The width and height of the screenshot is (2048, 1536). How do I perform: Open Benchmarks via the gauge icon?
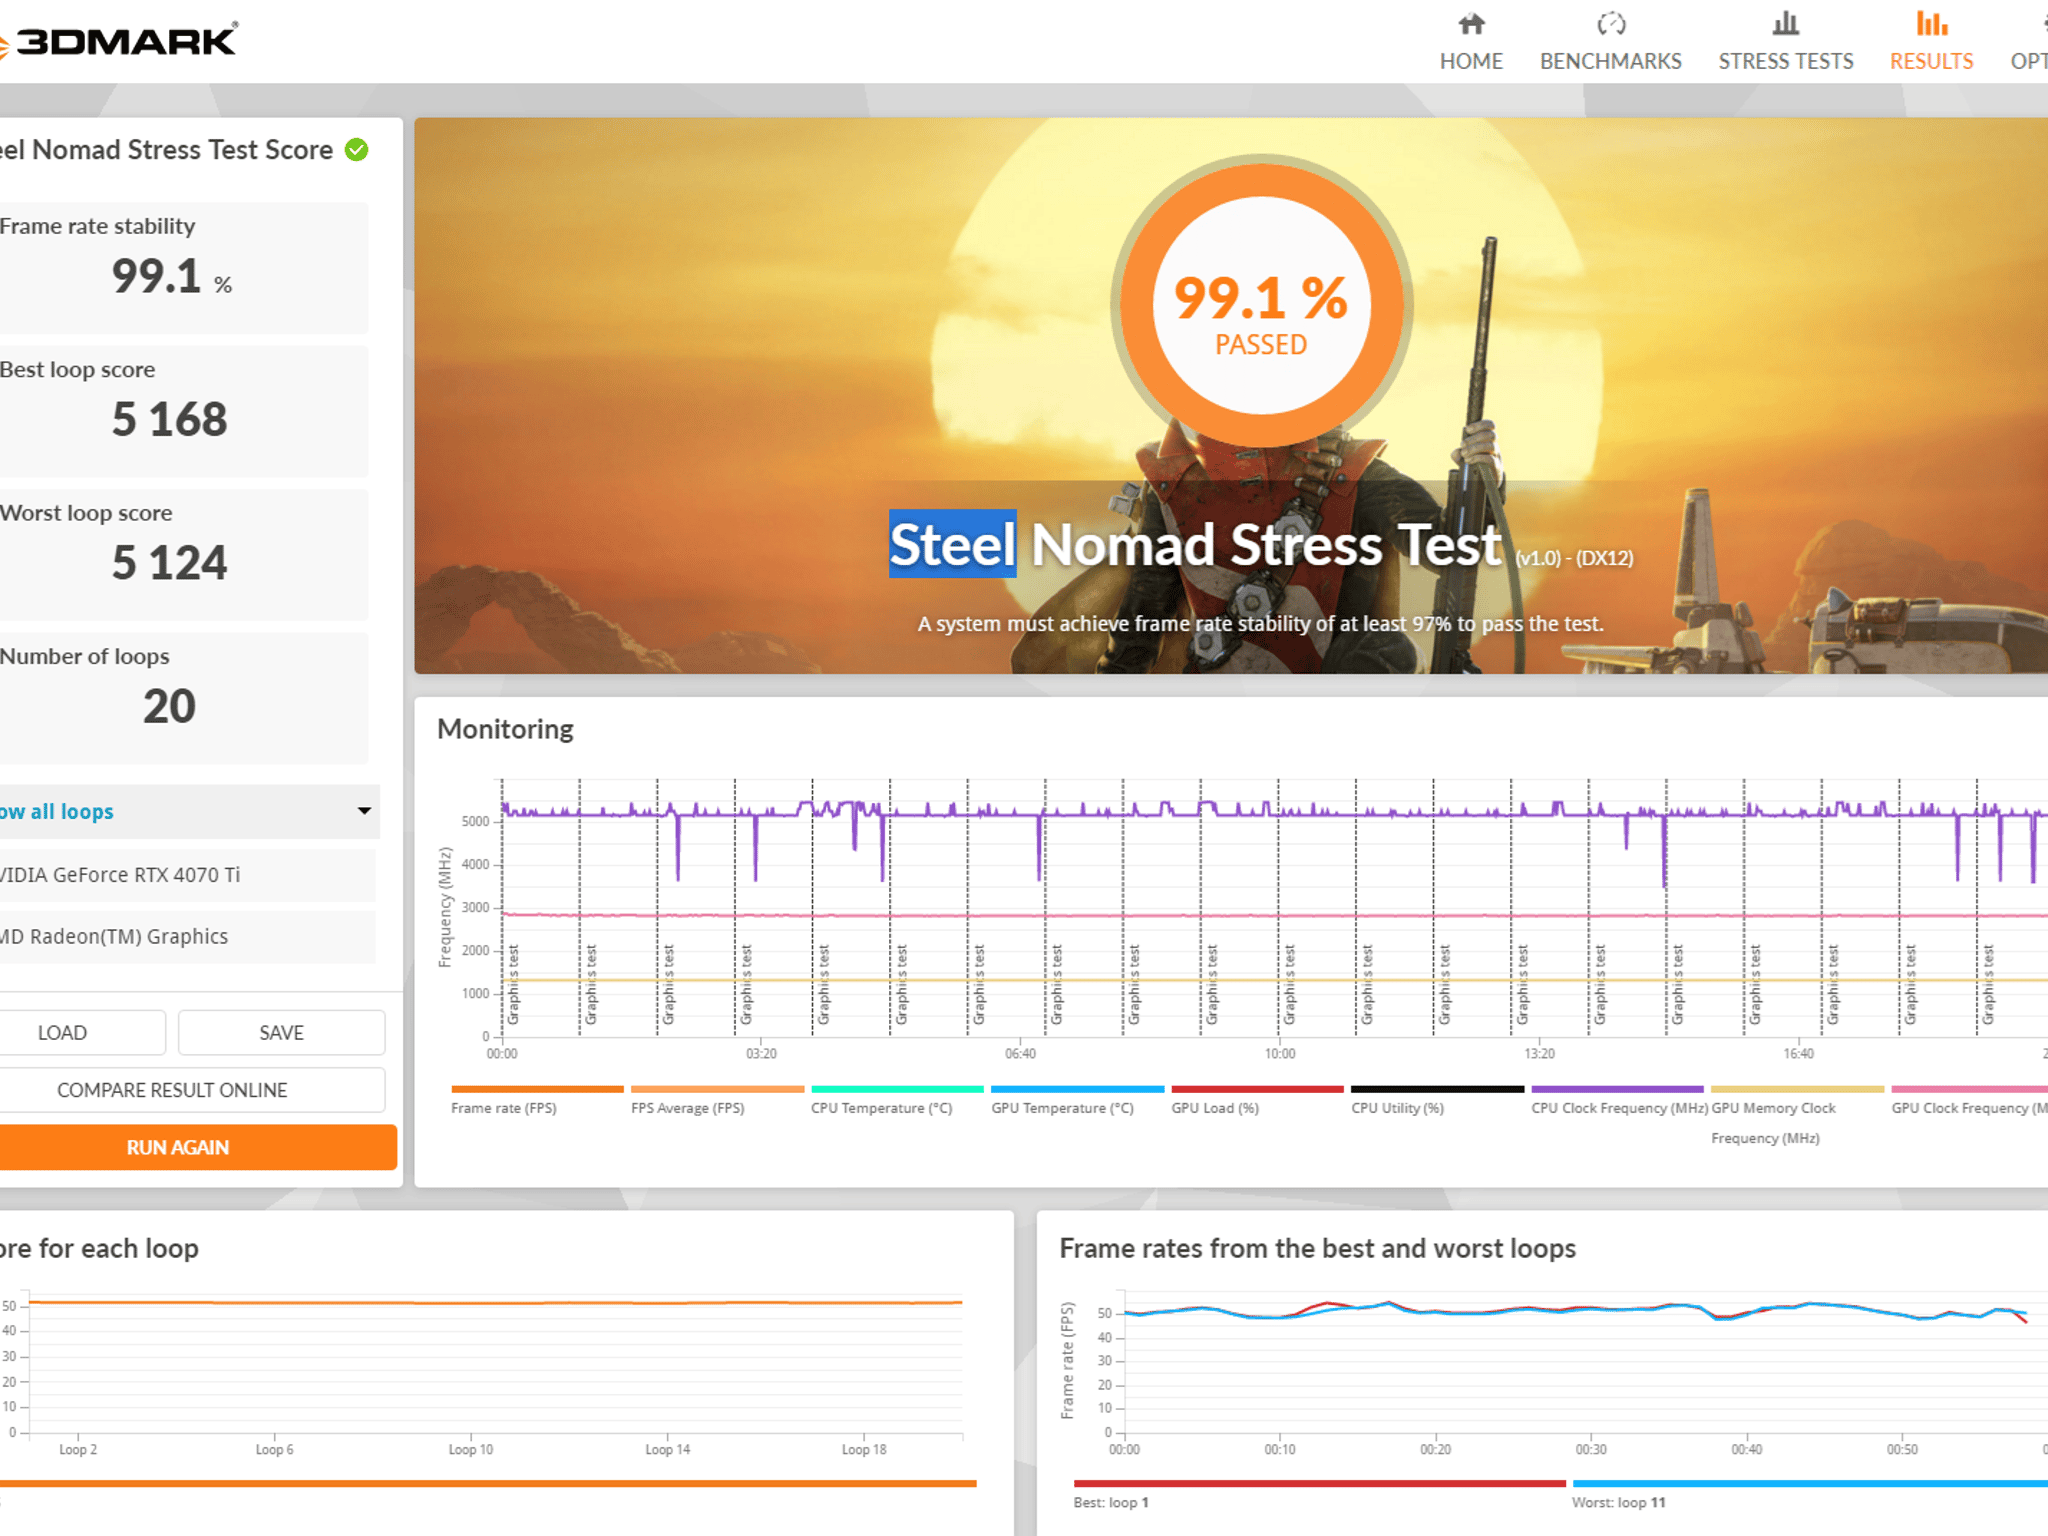click(1611, 24)
